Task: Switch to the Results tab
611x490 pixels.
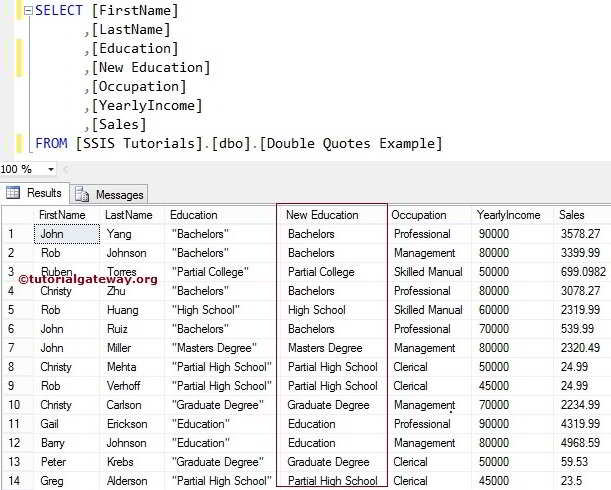Action: click(35, 193)
